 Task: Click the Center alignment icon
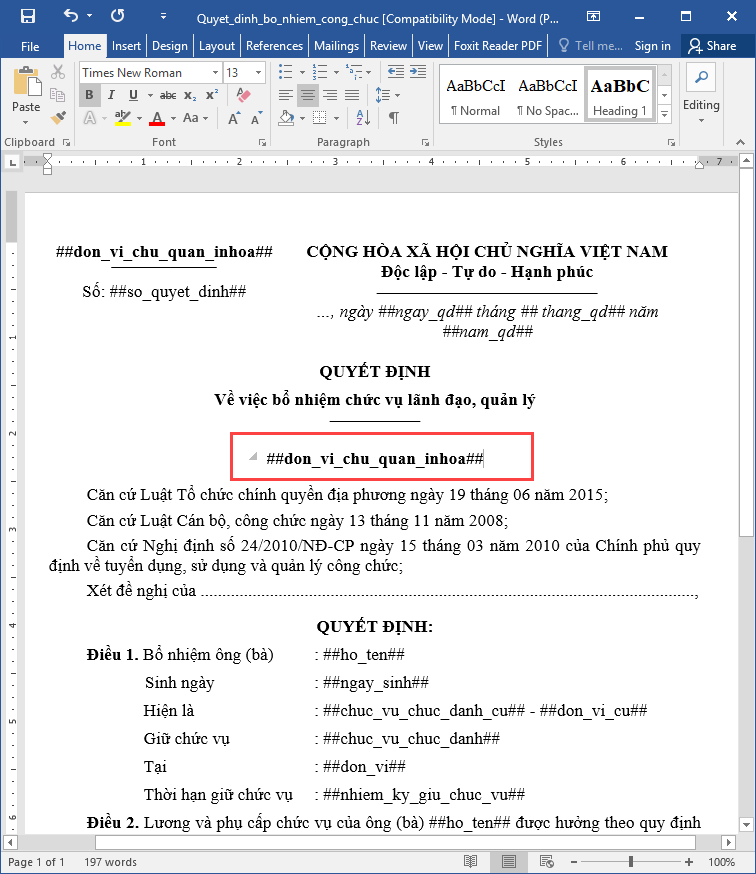(x=308, y=95)
